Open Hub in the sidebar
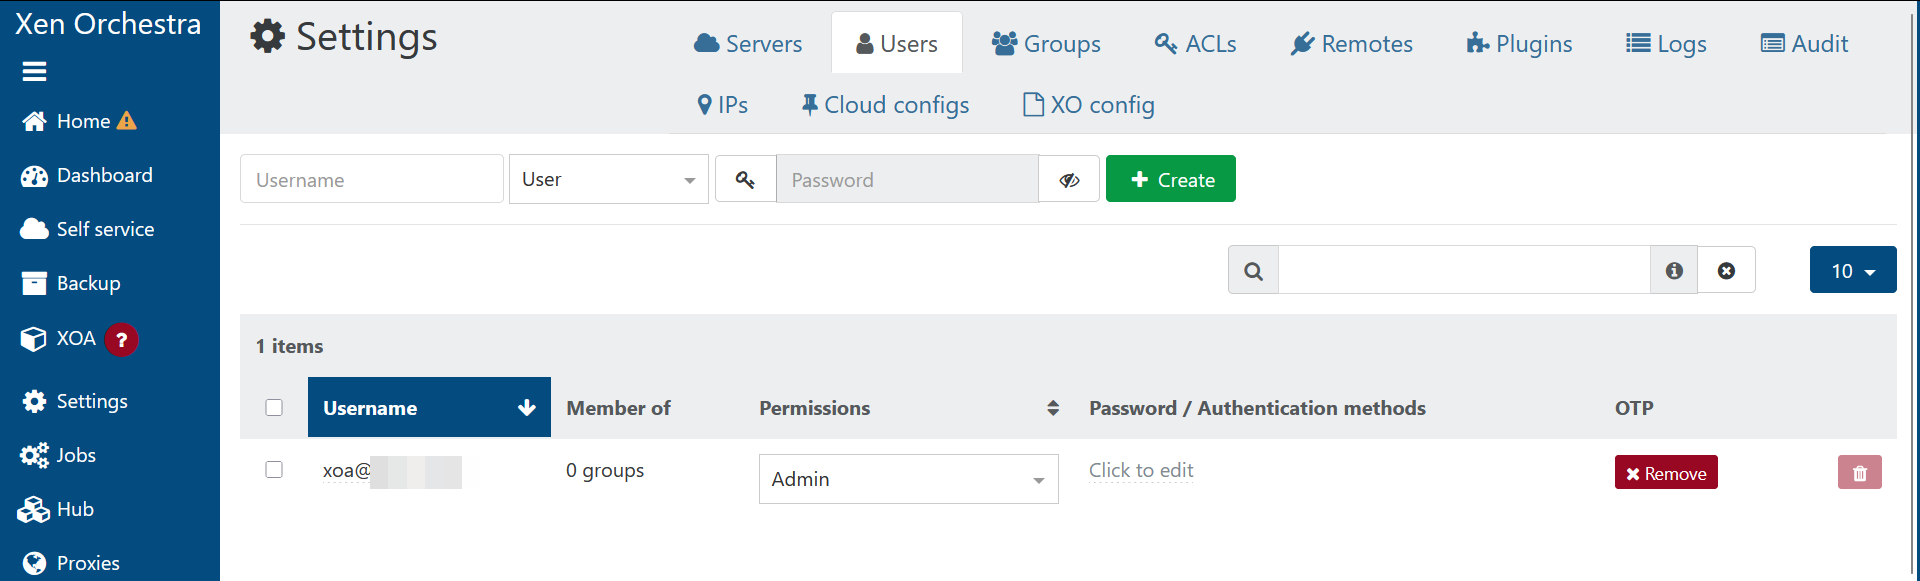The width and height of the screenshot is (1920, 581). tap(56, 509)
